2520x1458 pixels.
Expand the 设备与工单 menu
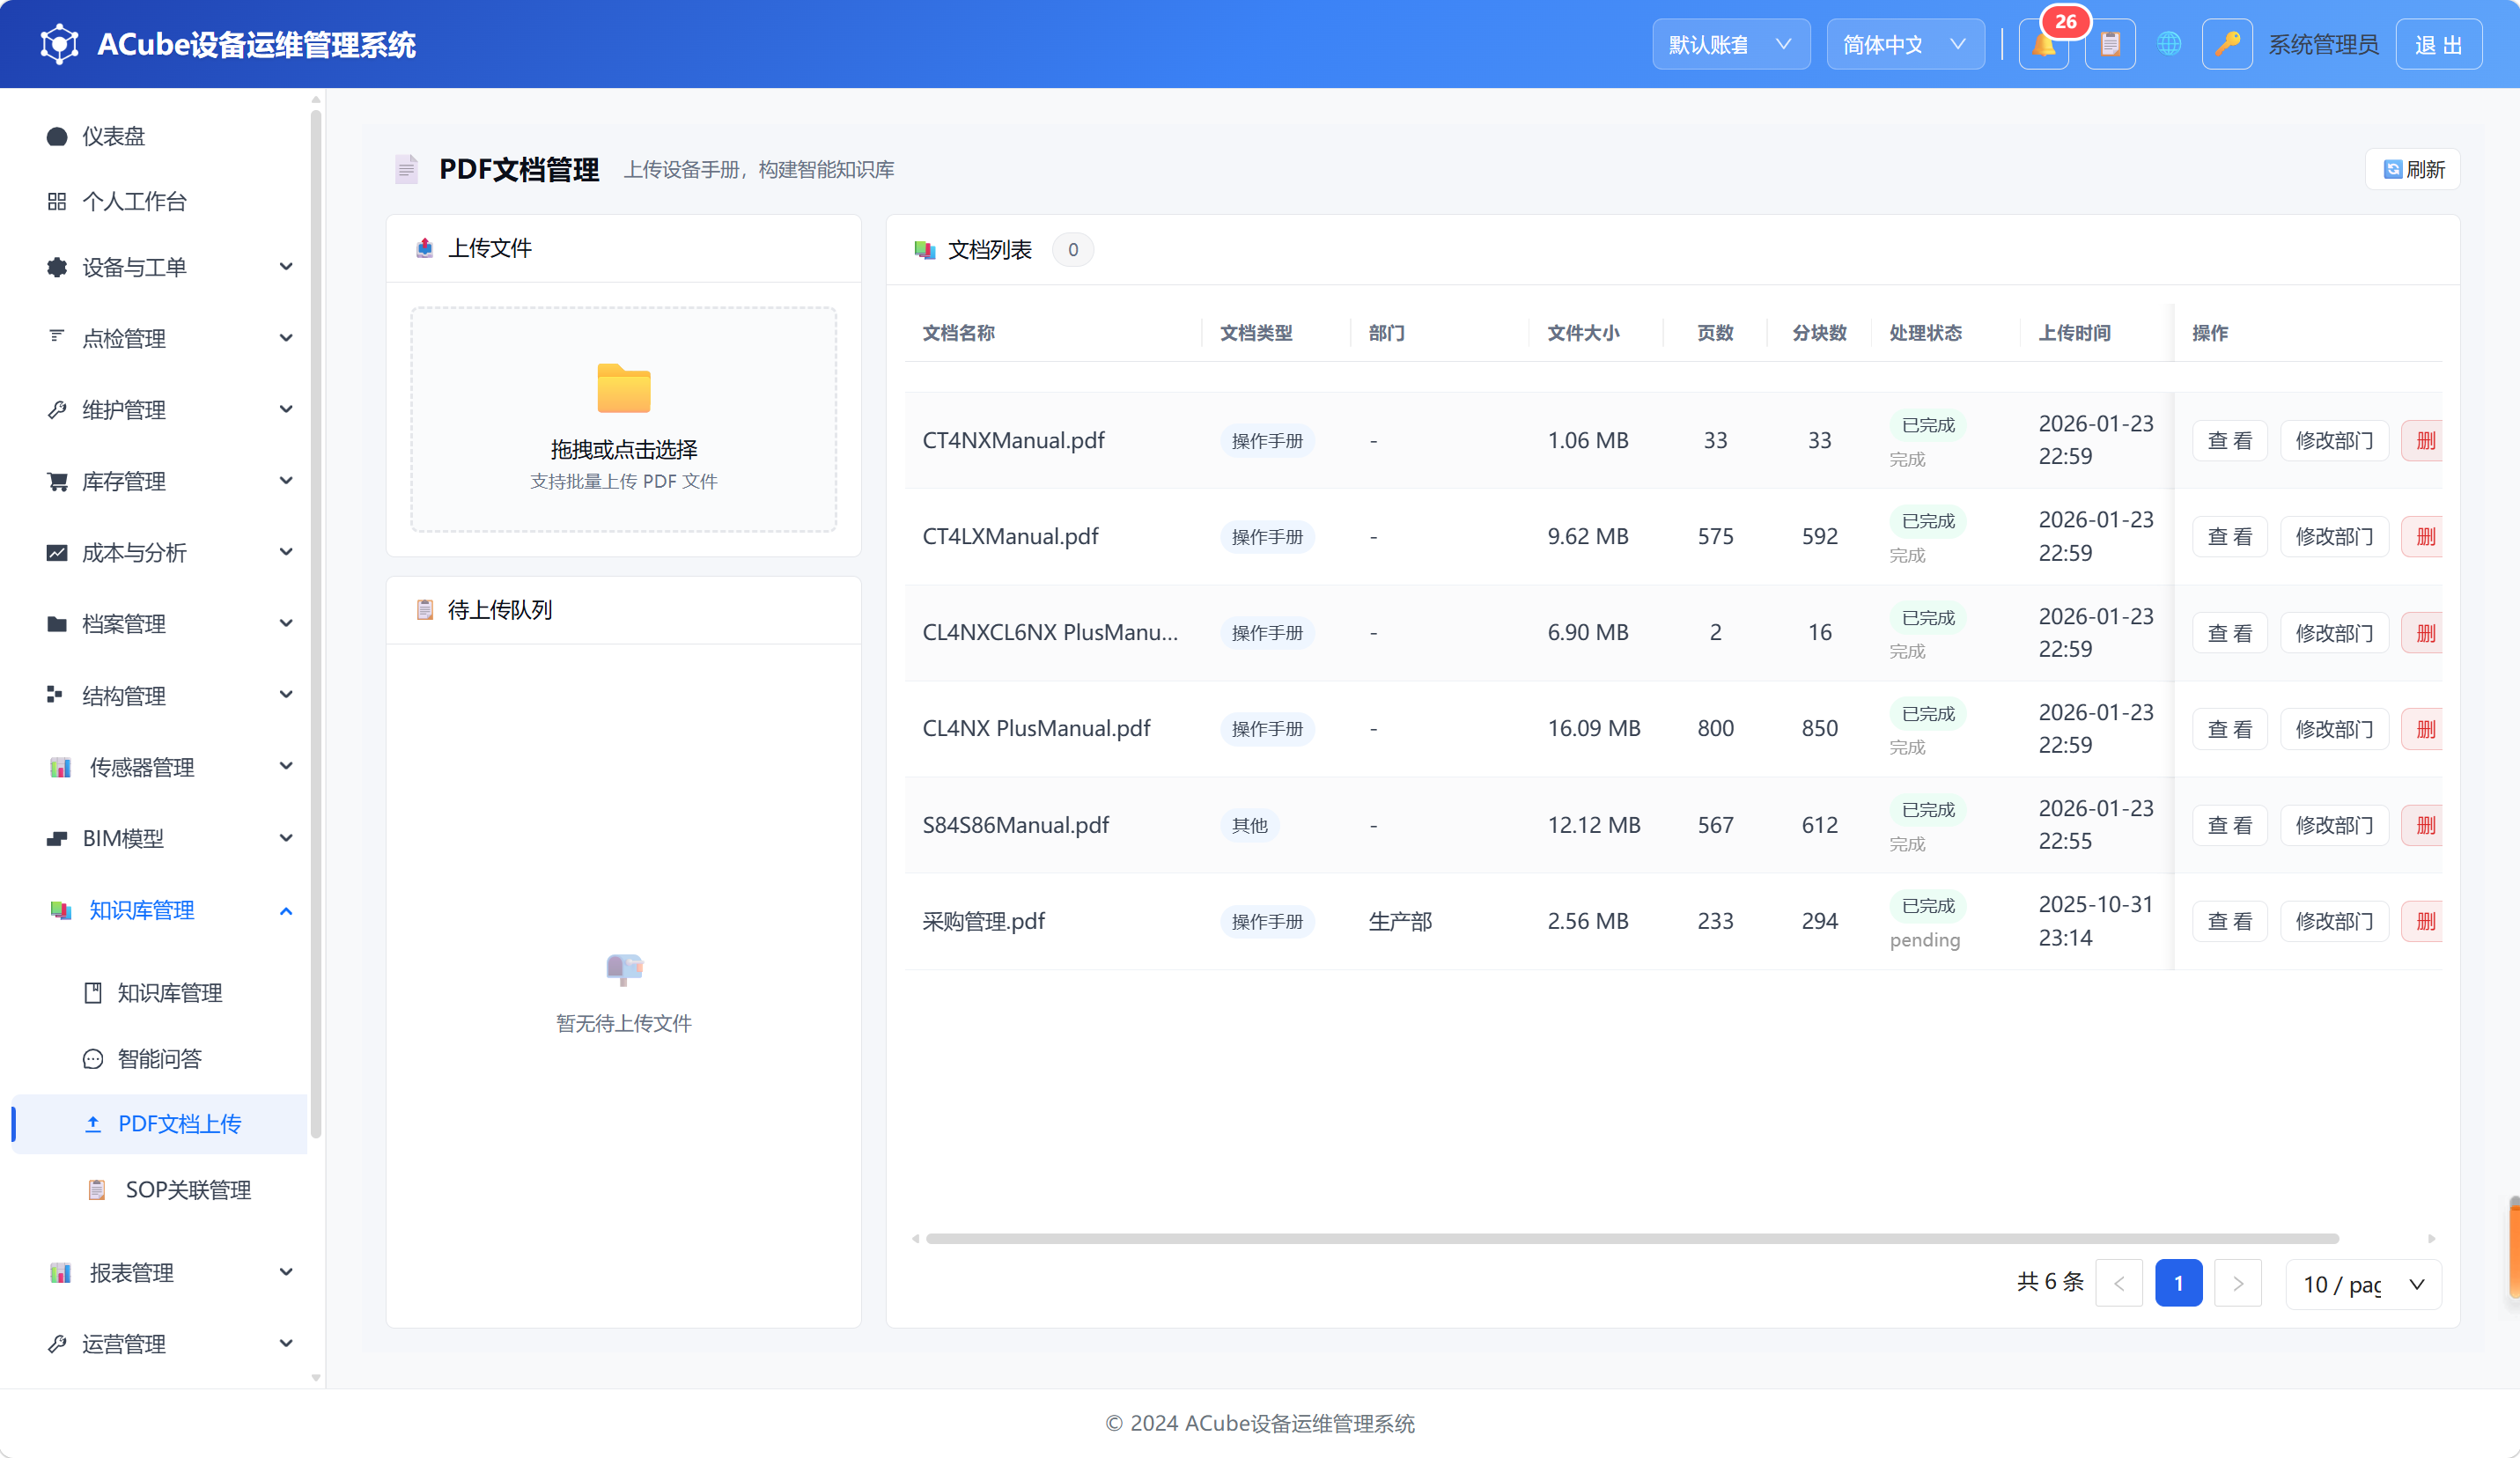coord(160,267)
